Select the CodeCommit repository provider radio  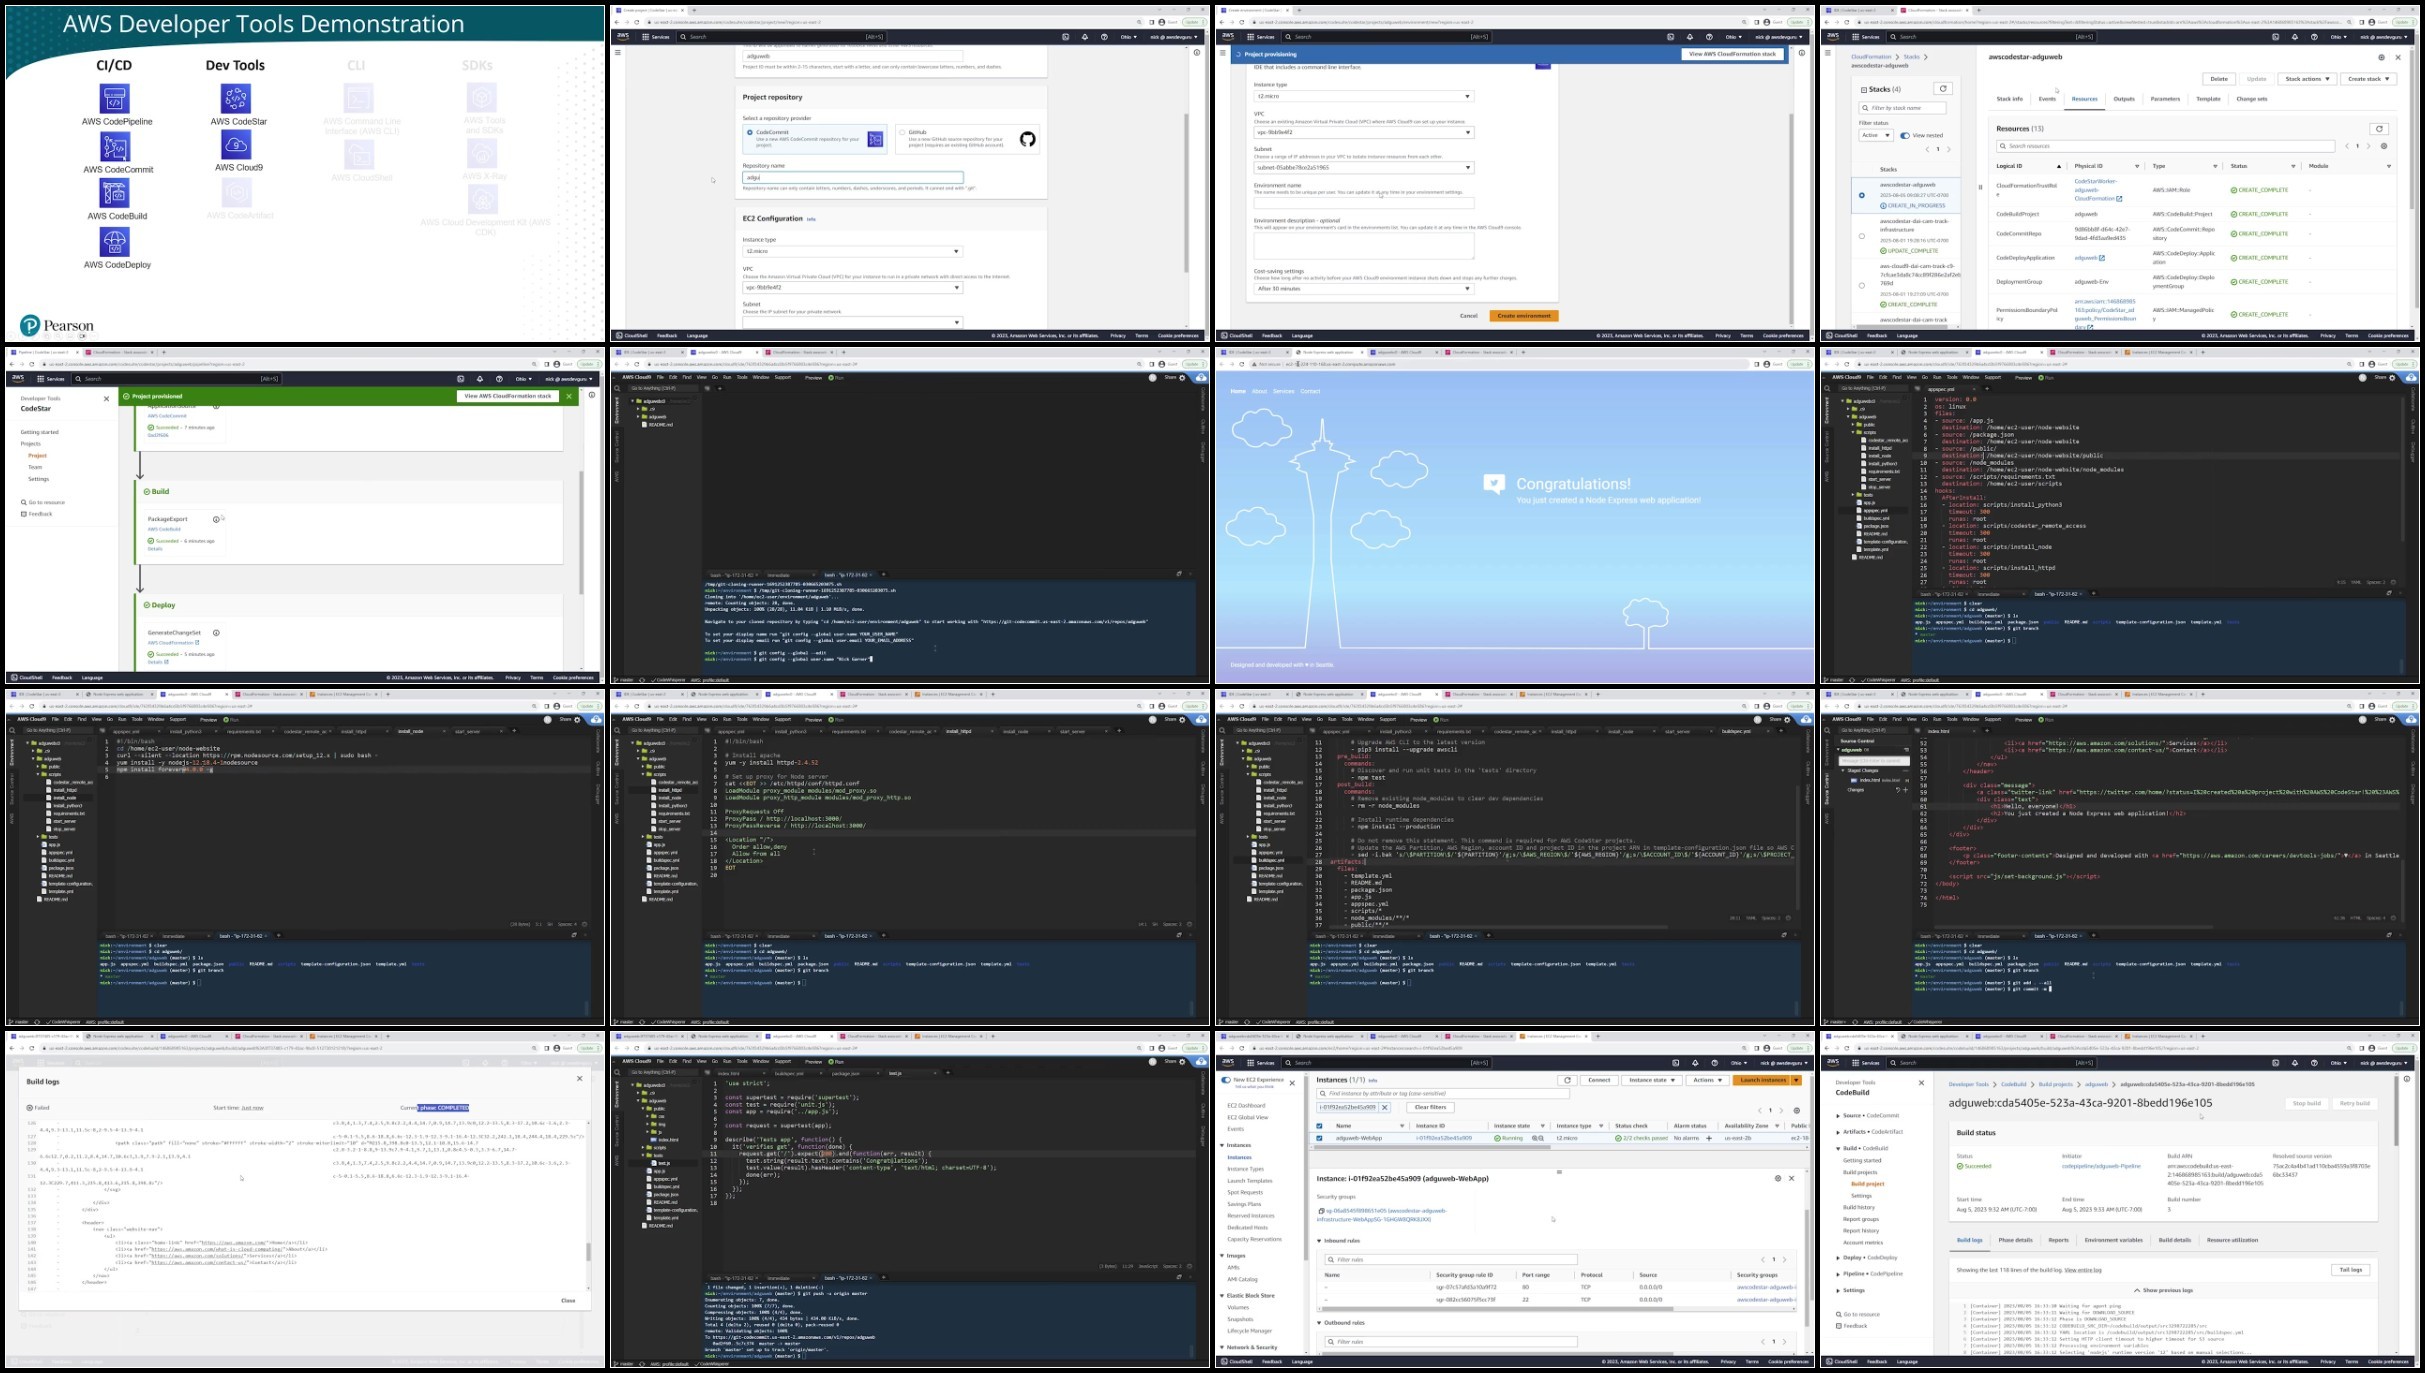click(751, 132)
